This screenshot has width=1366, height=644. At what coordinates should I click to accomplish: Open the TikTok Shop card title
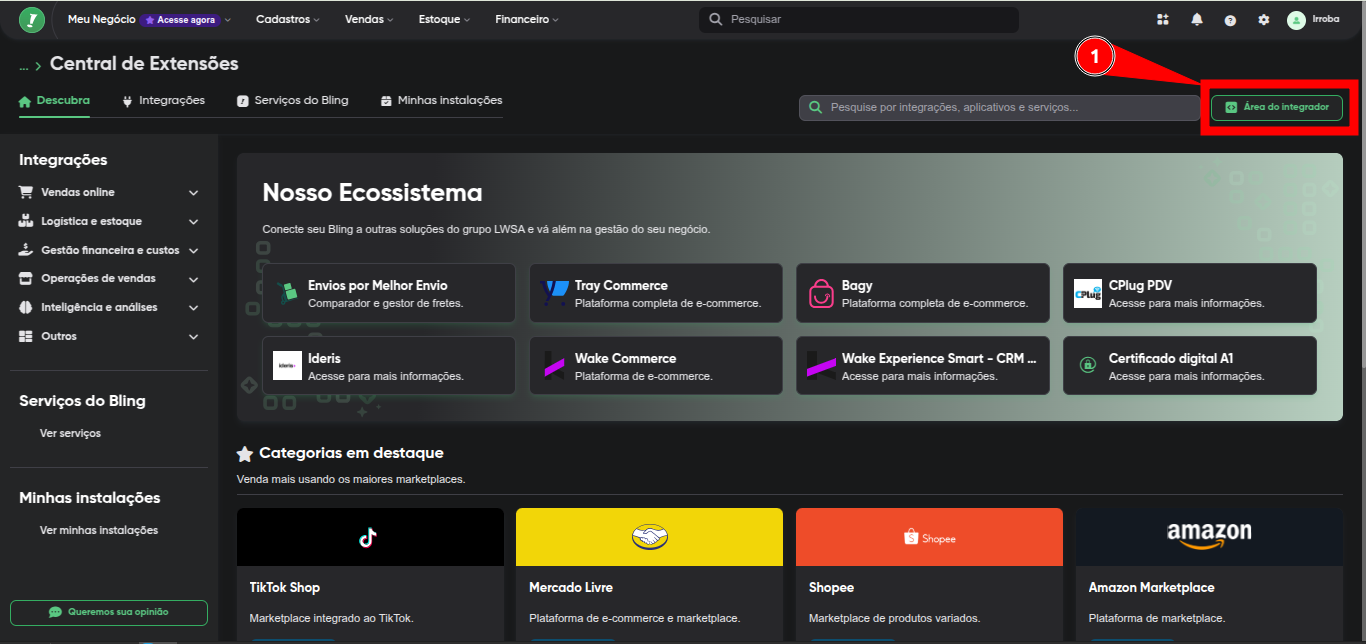tap(285, 587)
